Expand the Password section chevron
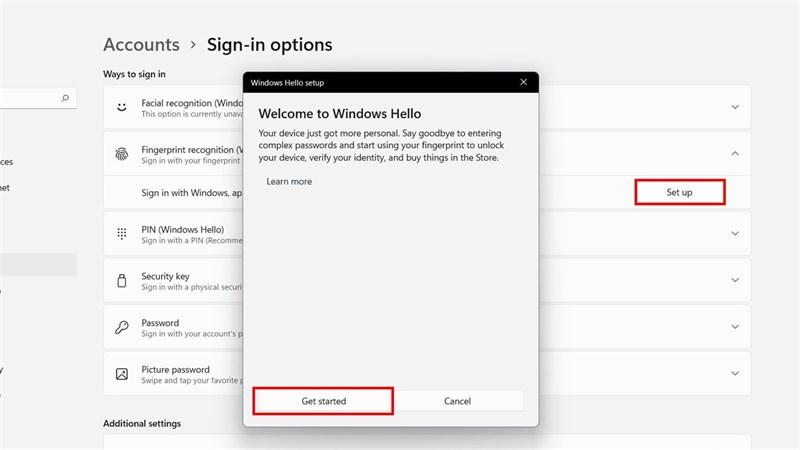800x450 pixels. (735, 327)
